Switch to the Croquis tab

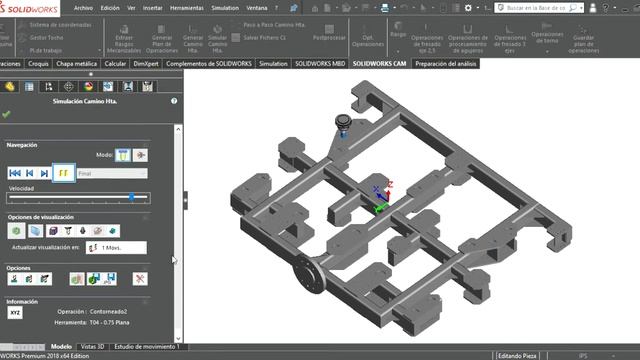[38, 64]
